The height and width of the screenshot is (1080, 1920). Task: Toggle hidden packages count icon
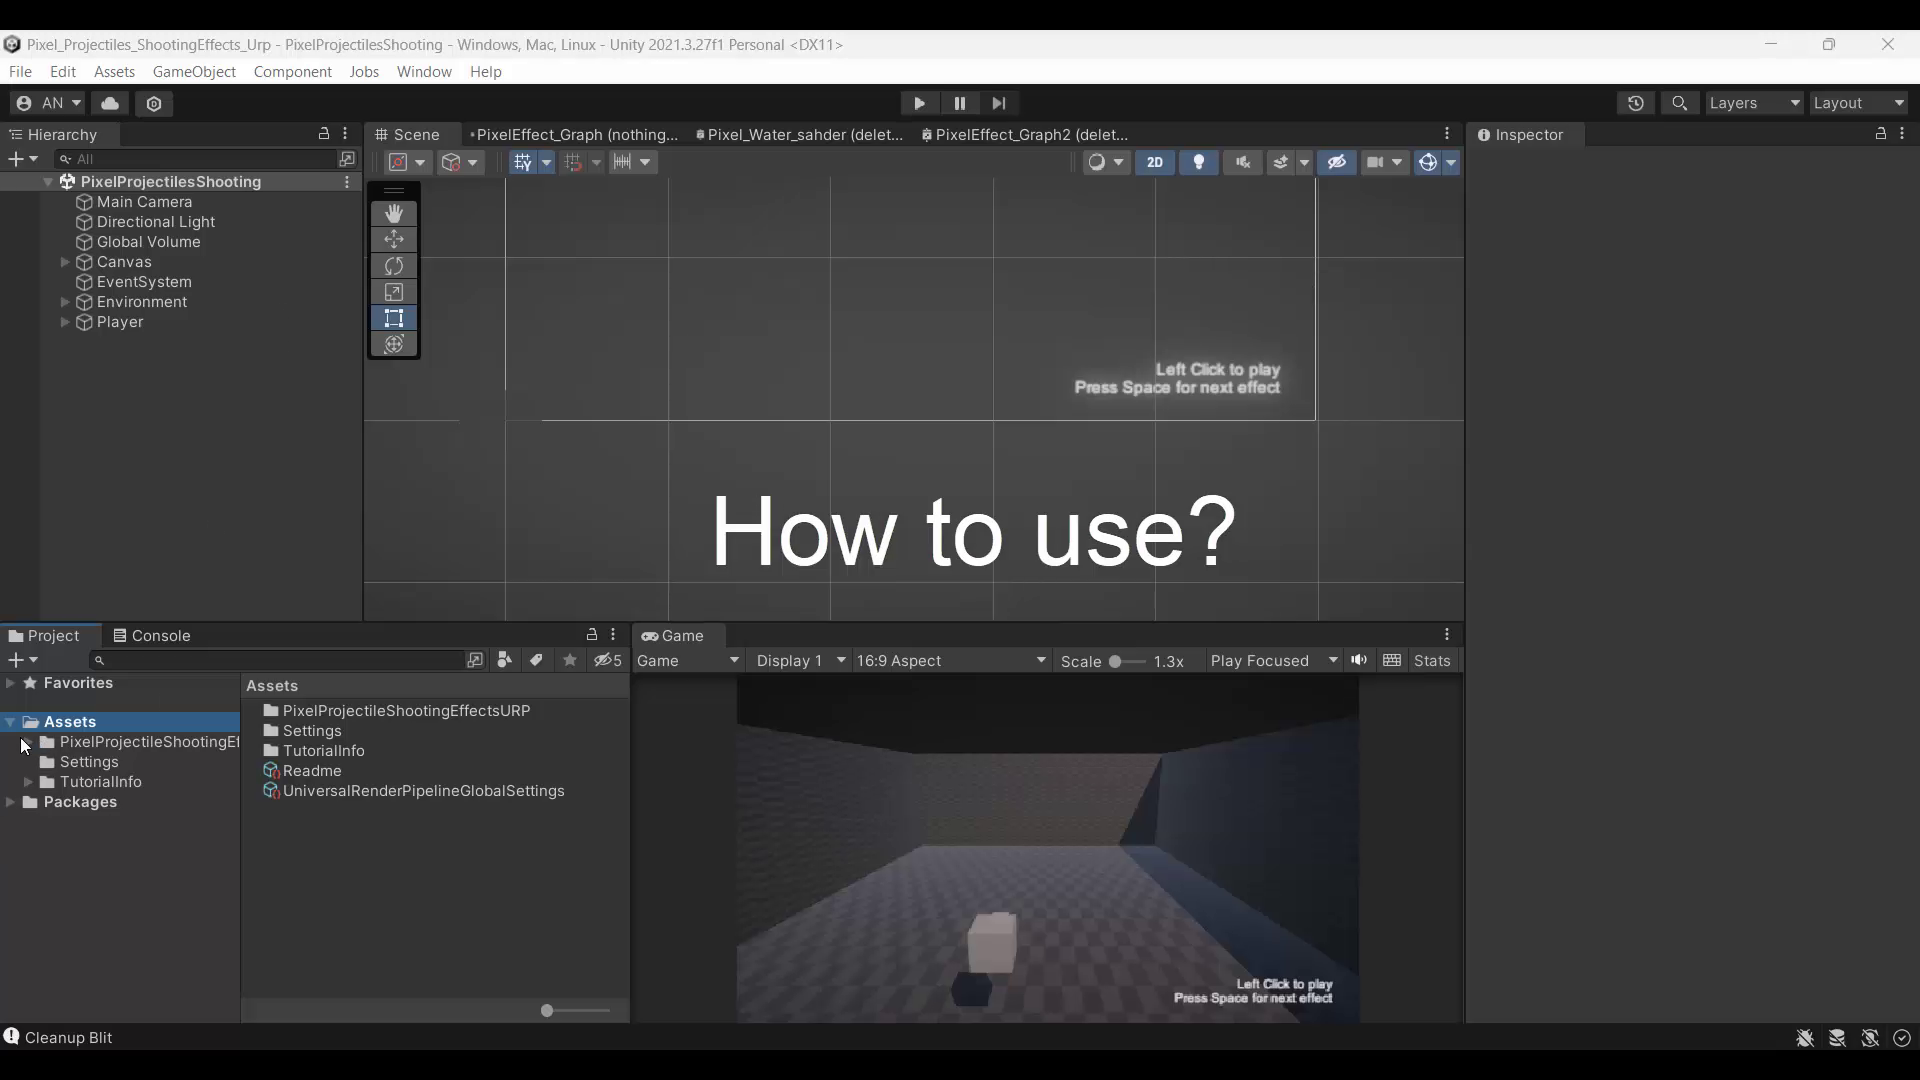(608, 660)
